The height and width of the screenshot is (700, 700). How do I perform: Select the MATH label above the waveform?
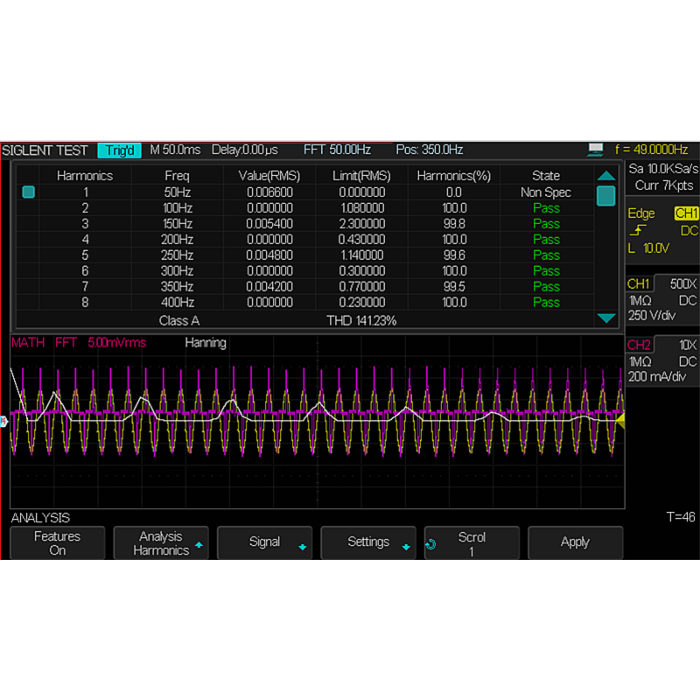pos(27,343)
